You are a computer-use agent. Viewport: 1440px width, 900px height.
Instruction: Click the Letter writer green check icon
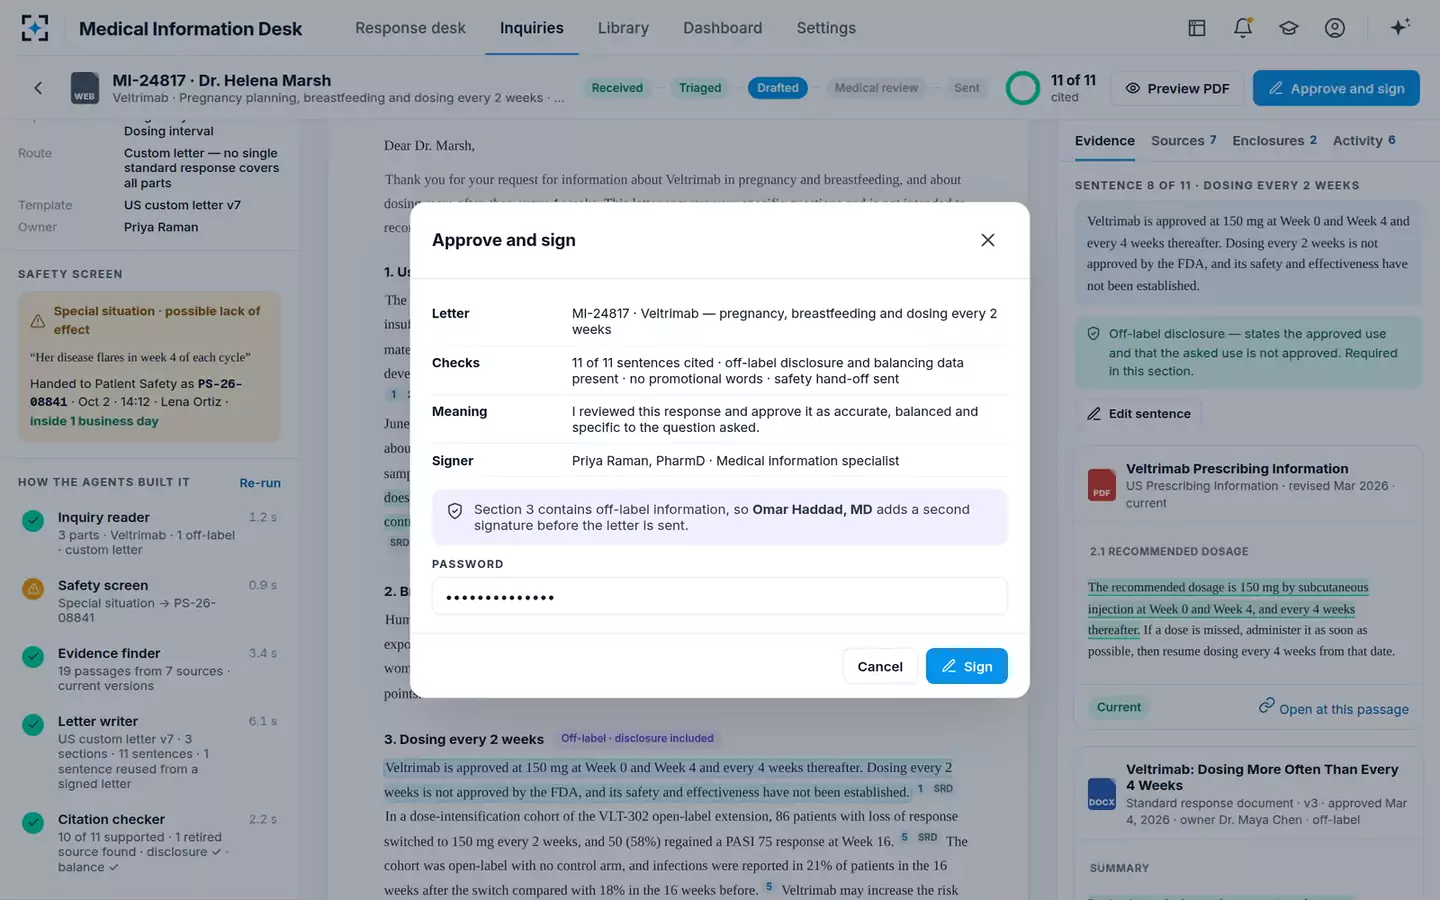tap(33, 724)
